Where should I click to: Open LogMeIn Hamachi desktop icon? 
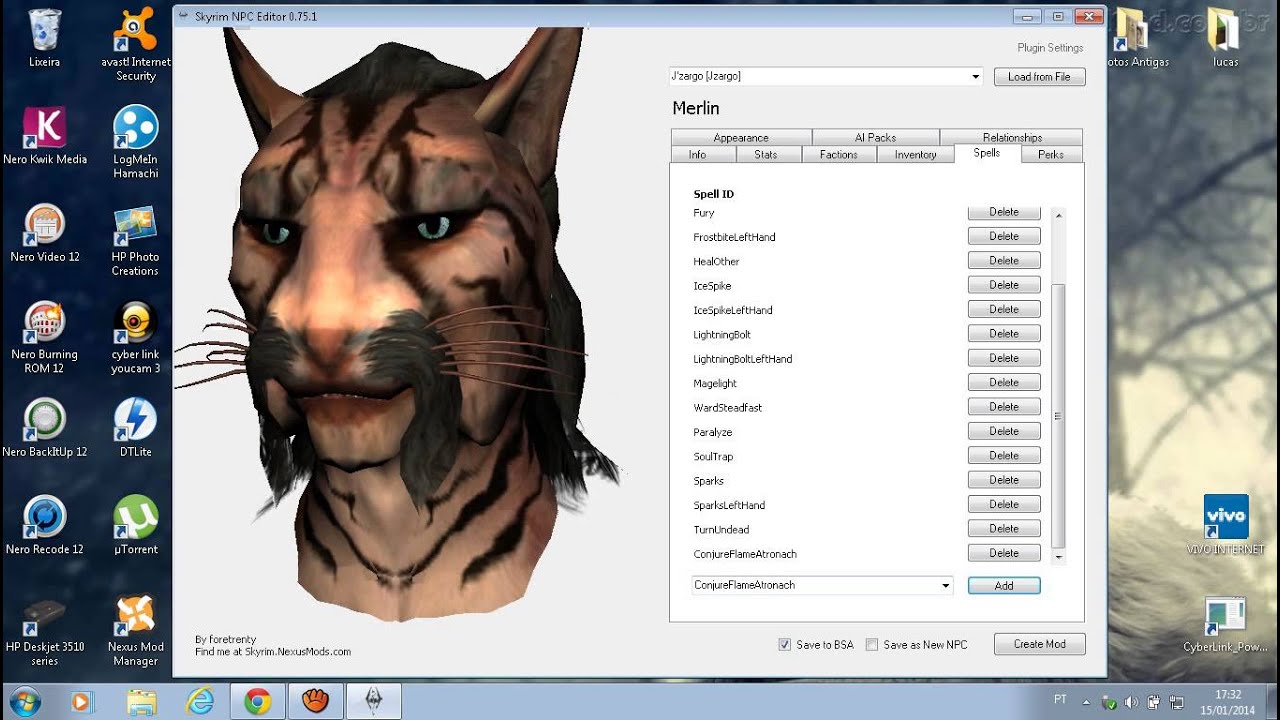(x=135, y=142)
